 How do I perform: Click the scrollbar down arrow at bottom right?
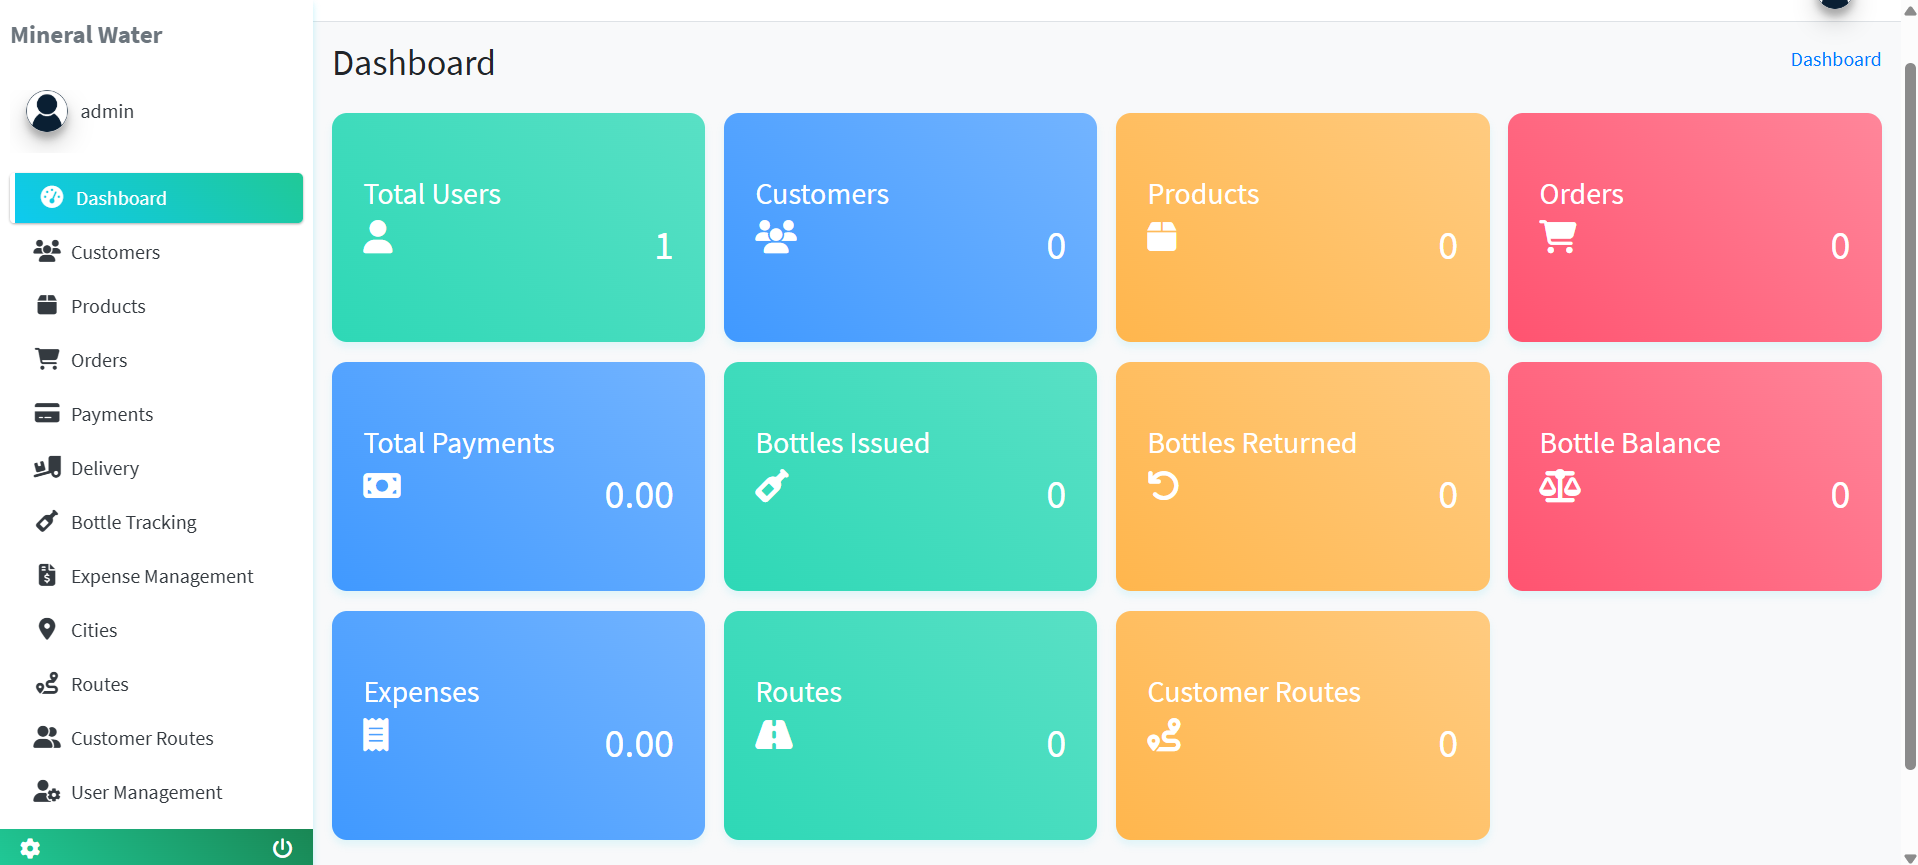1910,857
